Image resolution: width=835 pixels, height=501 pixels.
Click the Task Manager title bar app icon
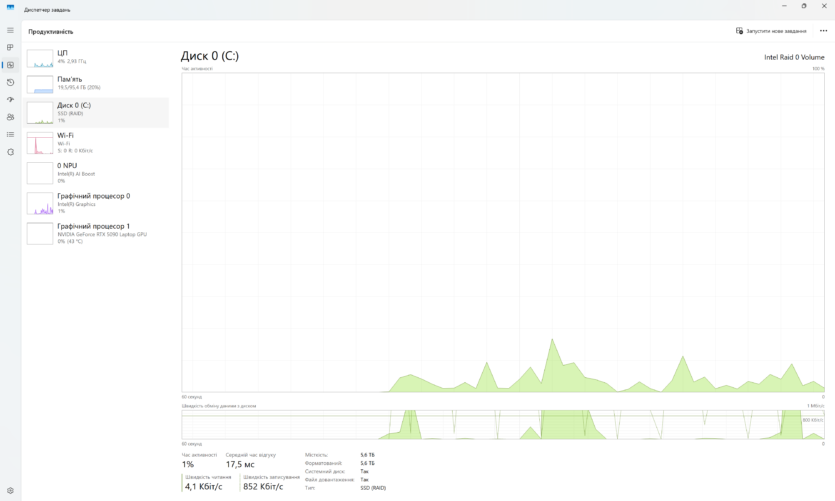(10, 7)
